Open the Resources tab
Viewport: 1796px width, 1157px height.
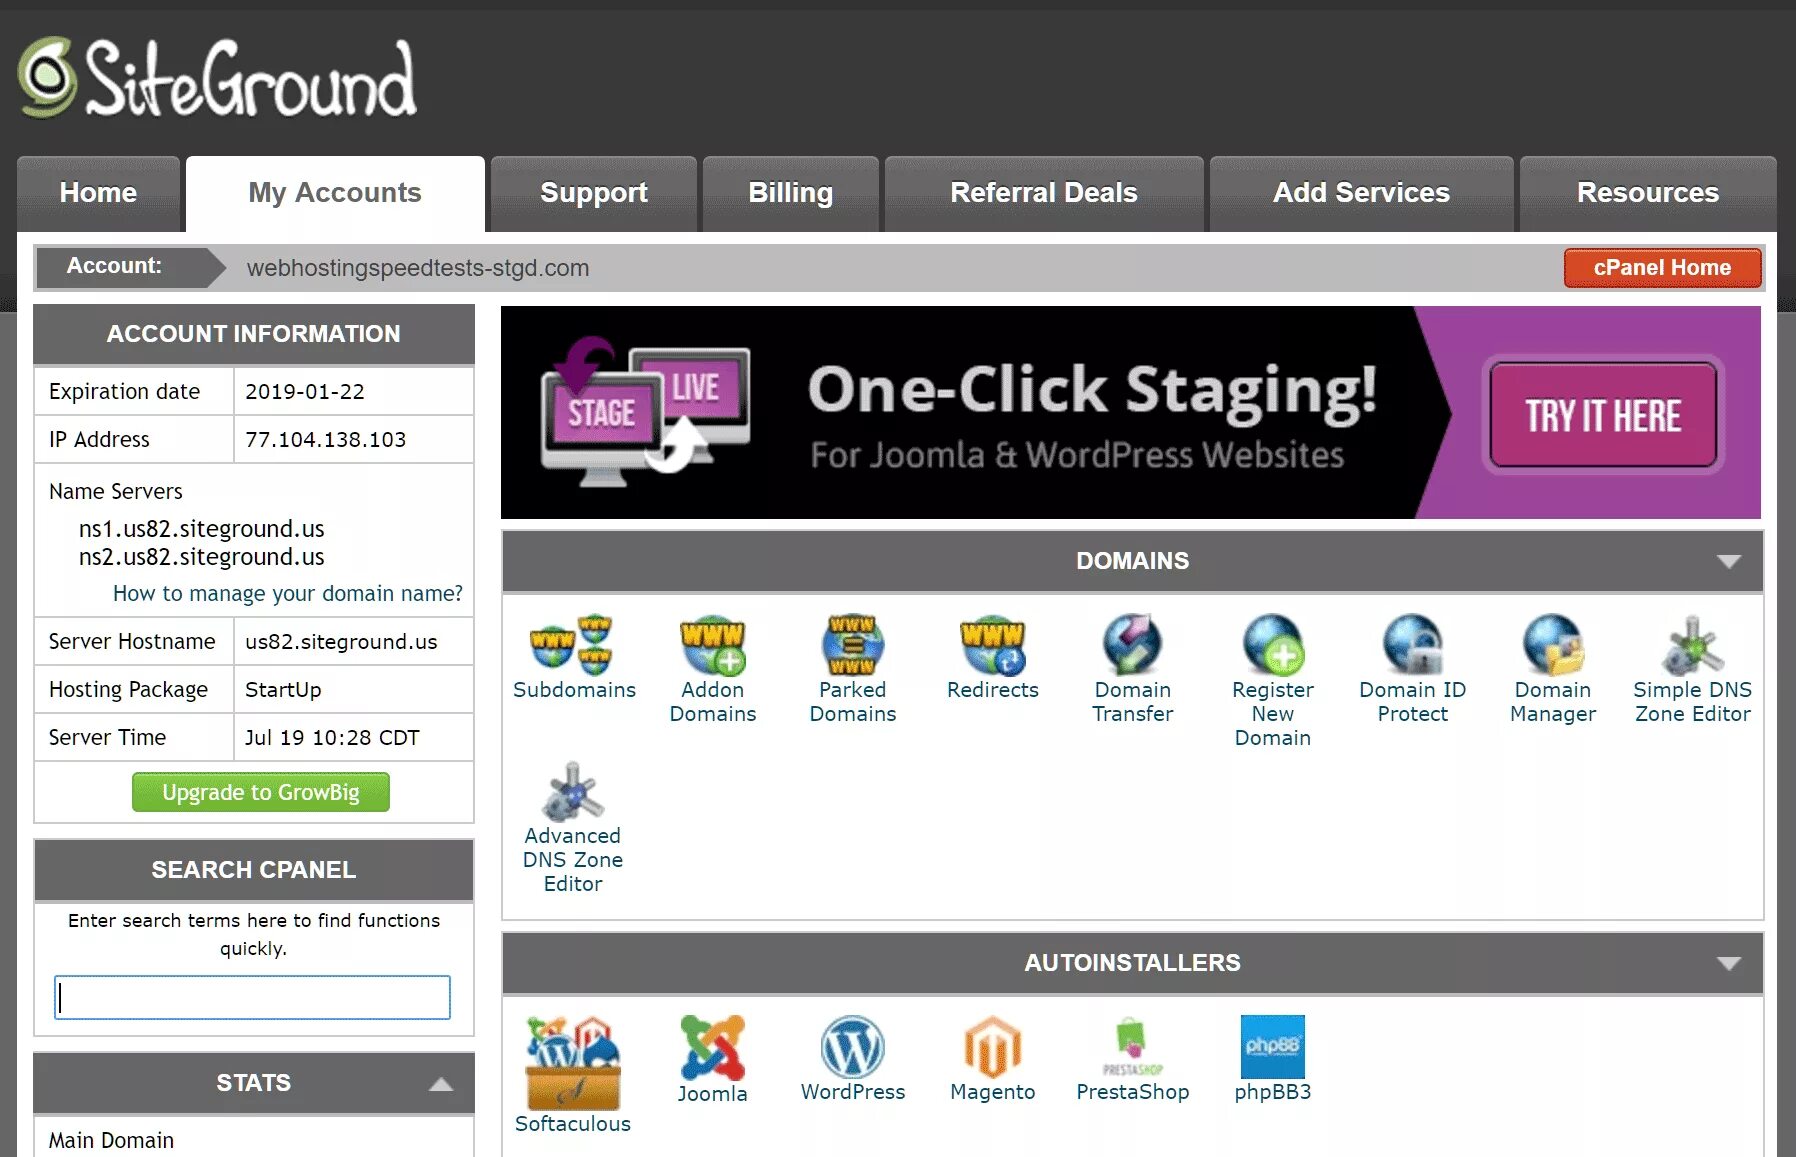[x=1648, y=193]
